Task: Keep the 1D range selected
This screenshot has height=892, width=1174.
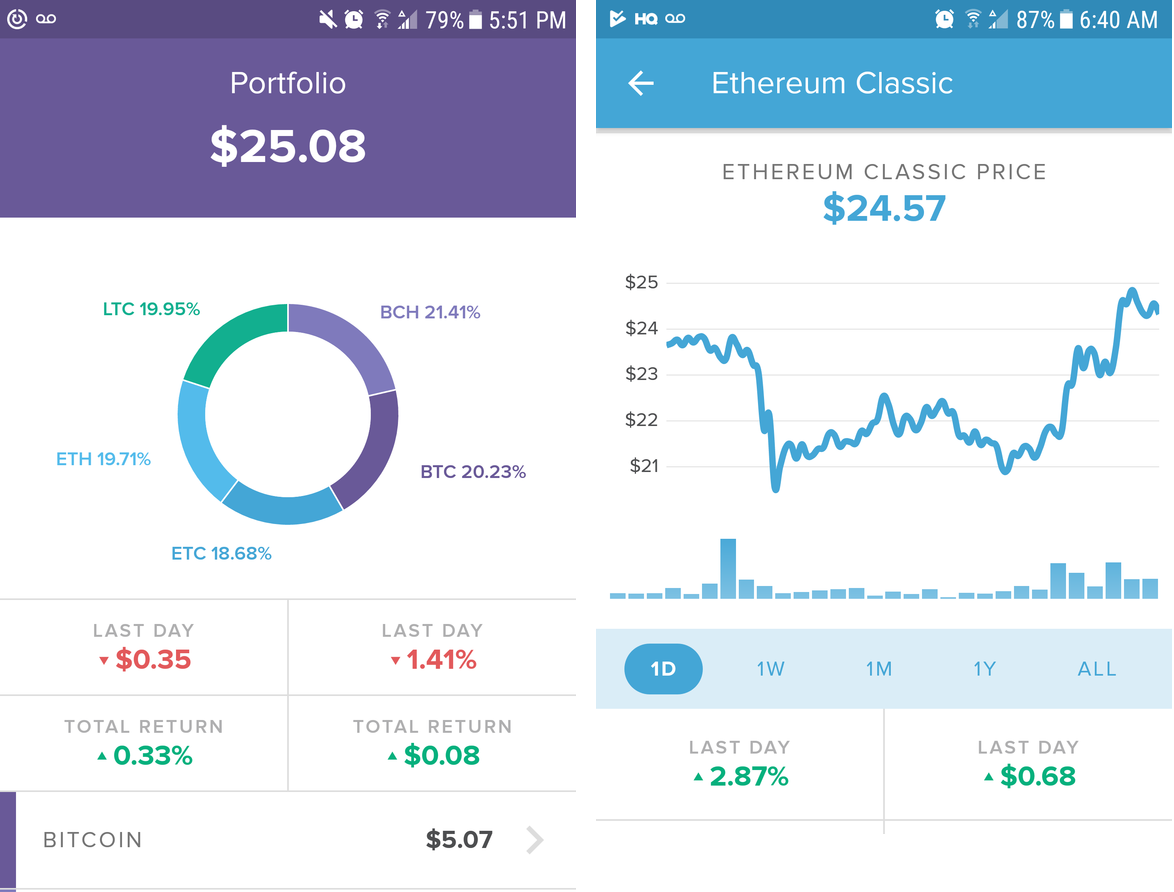Action: (x=663, y=668)
